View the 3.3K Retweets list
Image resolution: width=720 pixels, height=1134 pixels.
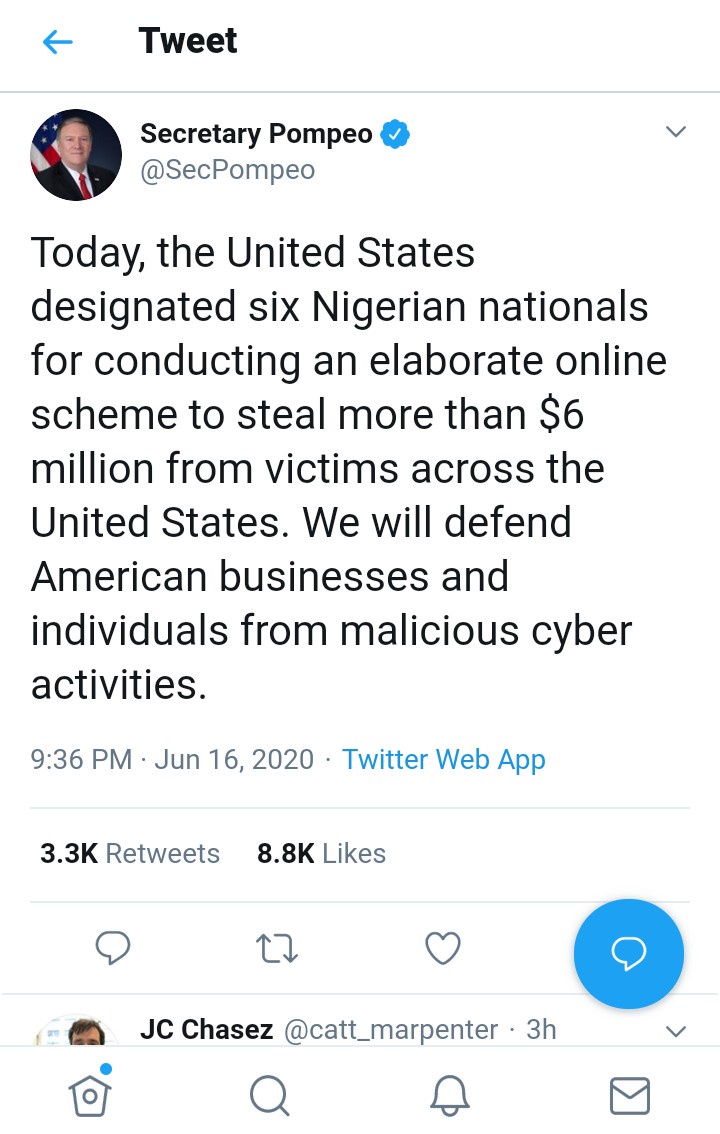[x=130, y=853]
